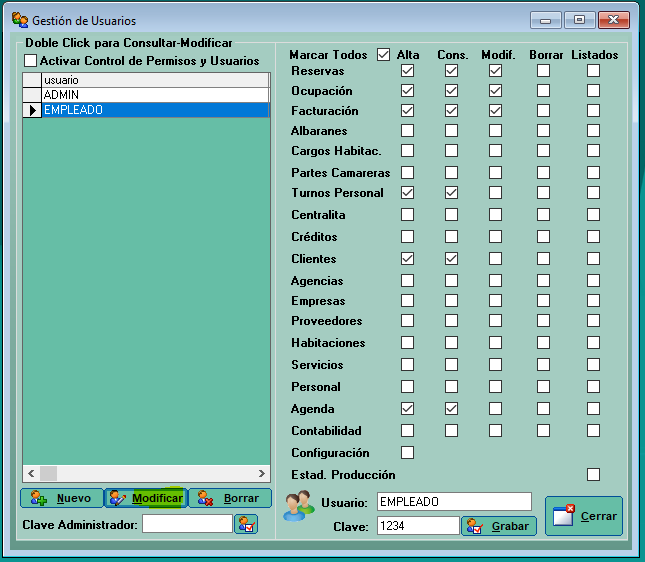645x562 pixels.
Task: Check Empresas Modif. permission
Action: (x=495, y=300)
